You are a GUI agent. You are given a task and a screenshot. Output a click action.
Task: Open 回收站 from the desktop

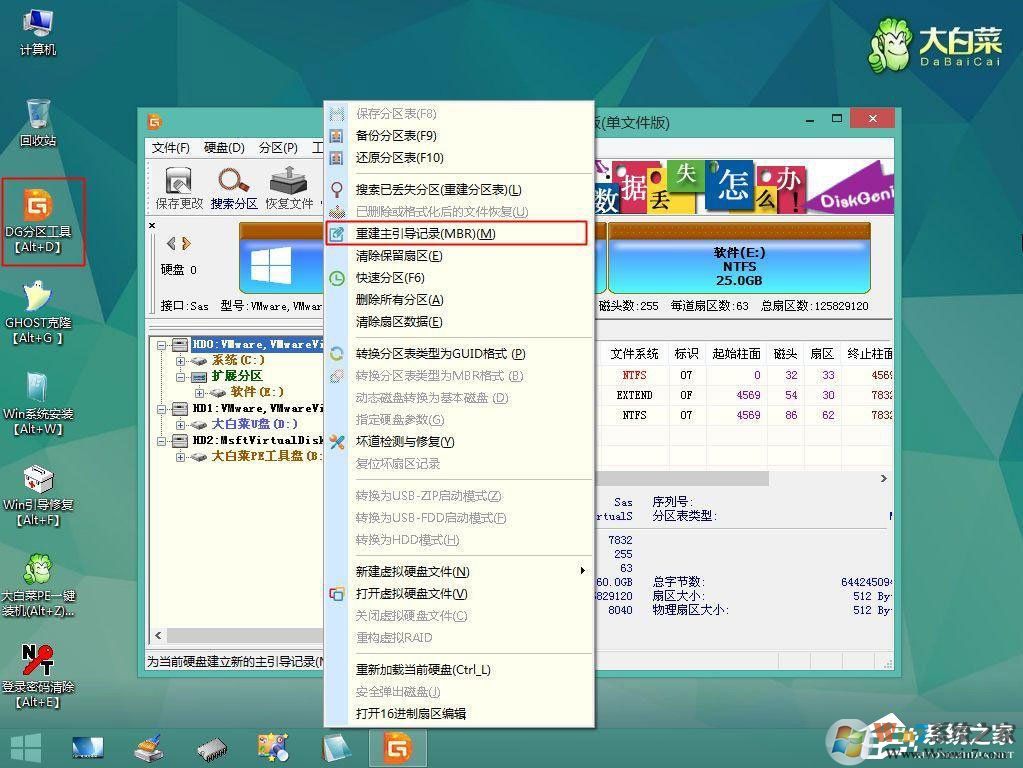click(38, 115)
